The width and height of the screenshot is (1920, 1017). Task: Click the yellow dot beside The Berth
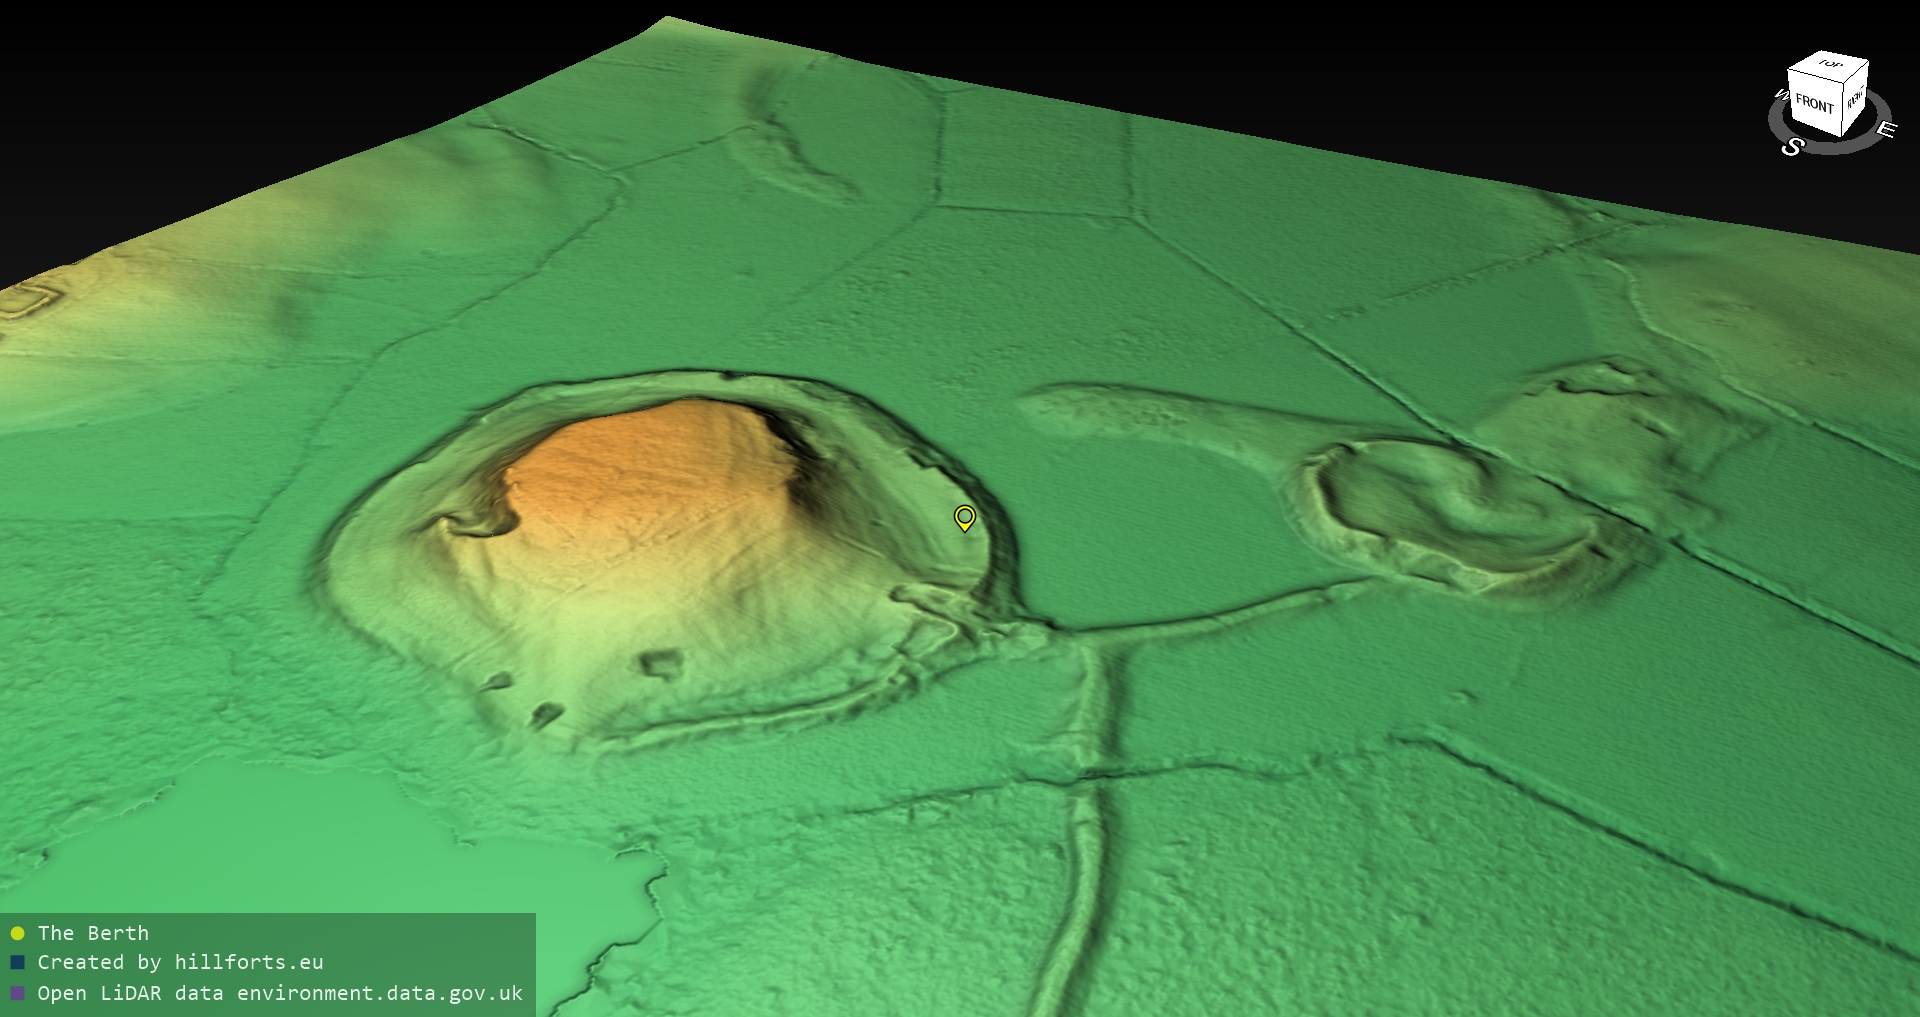point(17,933)
